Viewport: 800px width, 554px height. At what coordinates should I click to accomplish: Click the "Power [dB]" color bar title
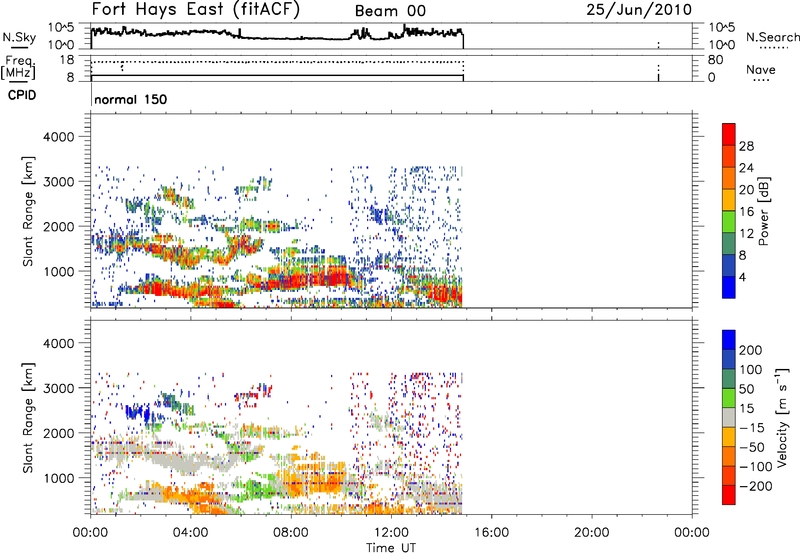click(x=763, y=211)
